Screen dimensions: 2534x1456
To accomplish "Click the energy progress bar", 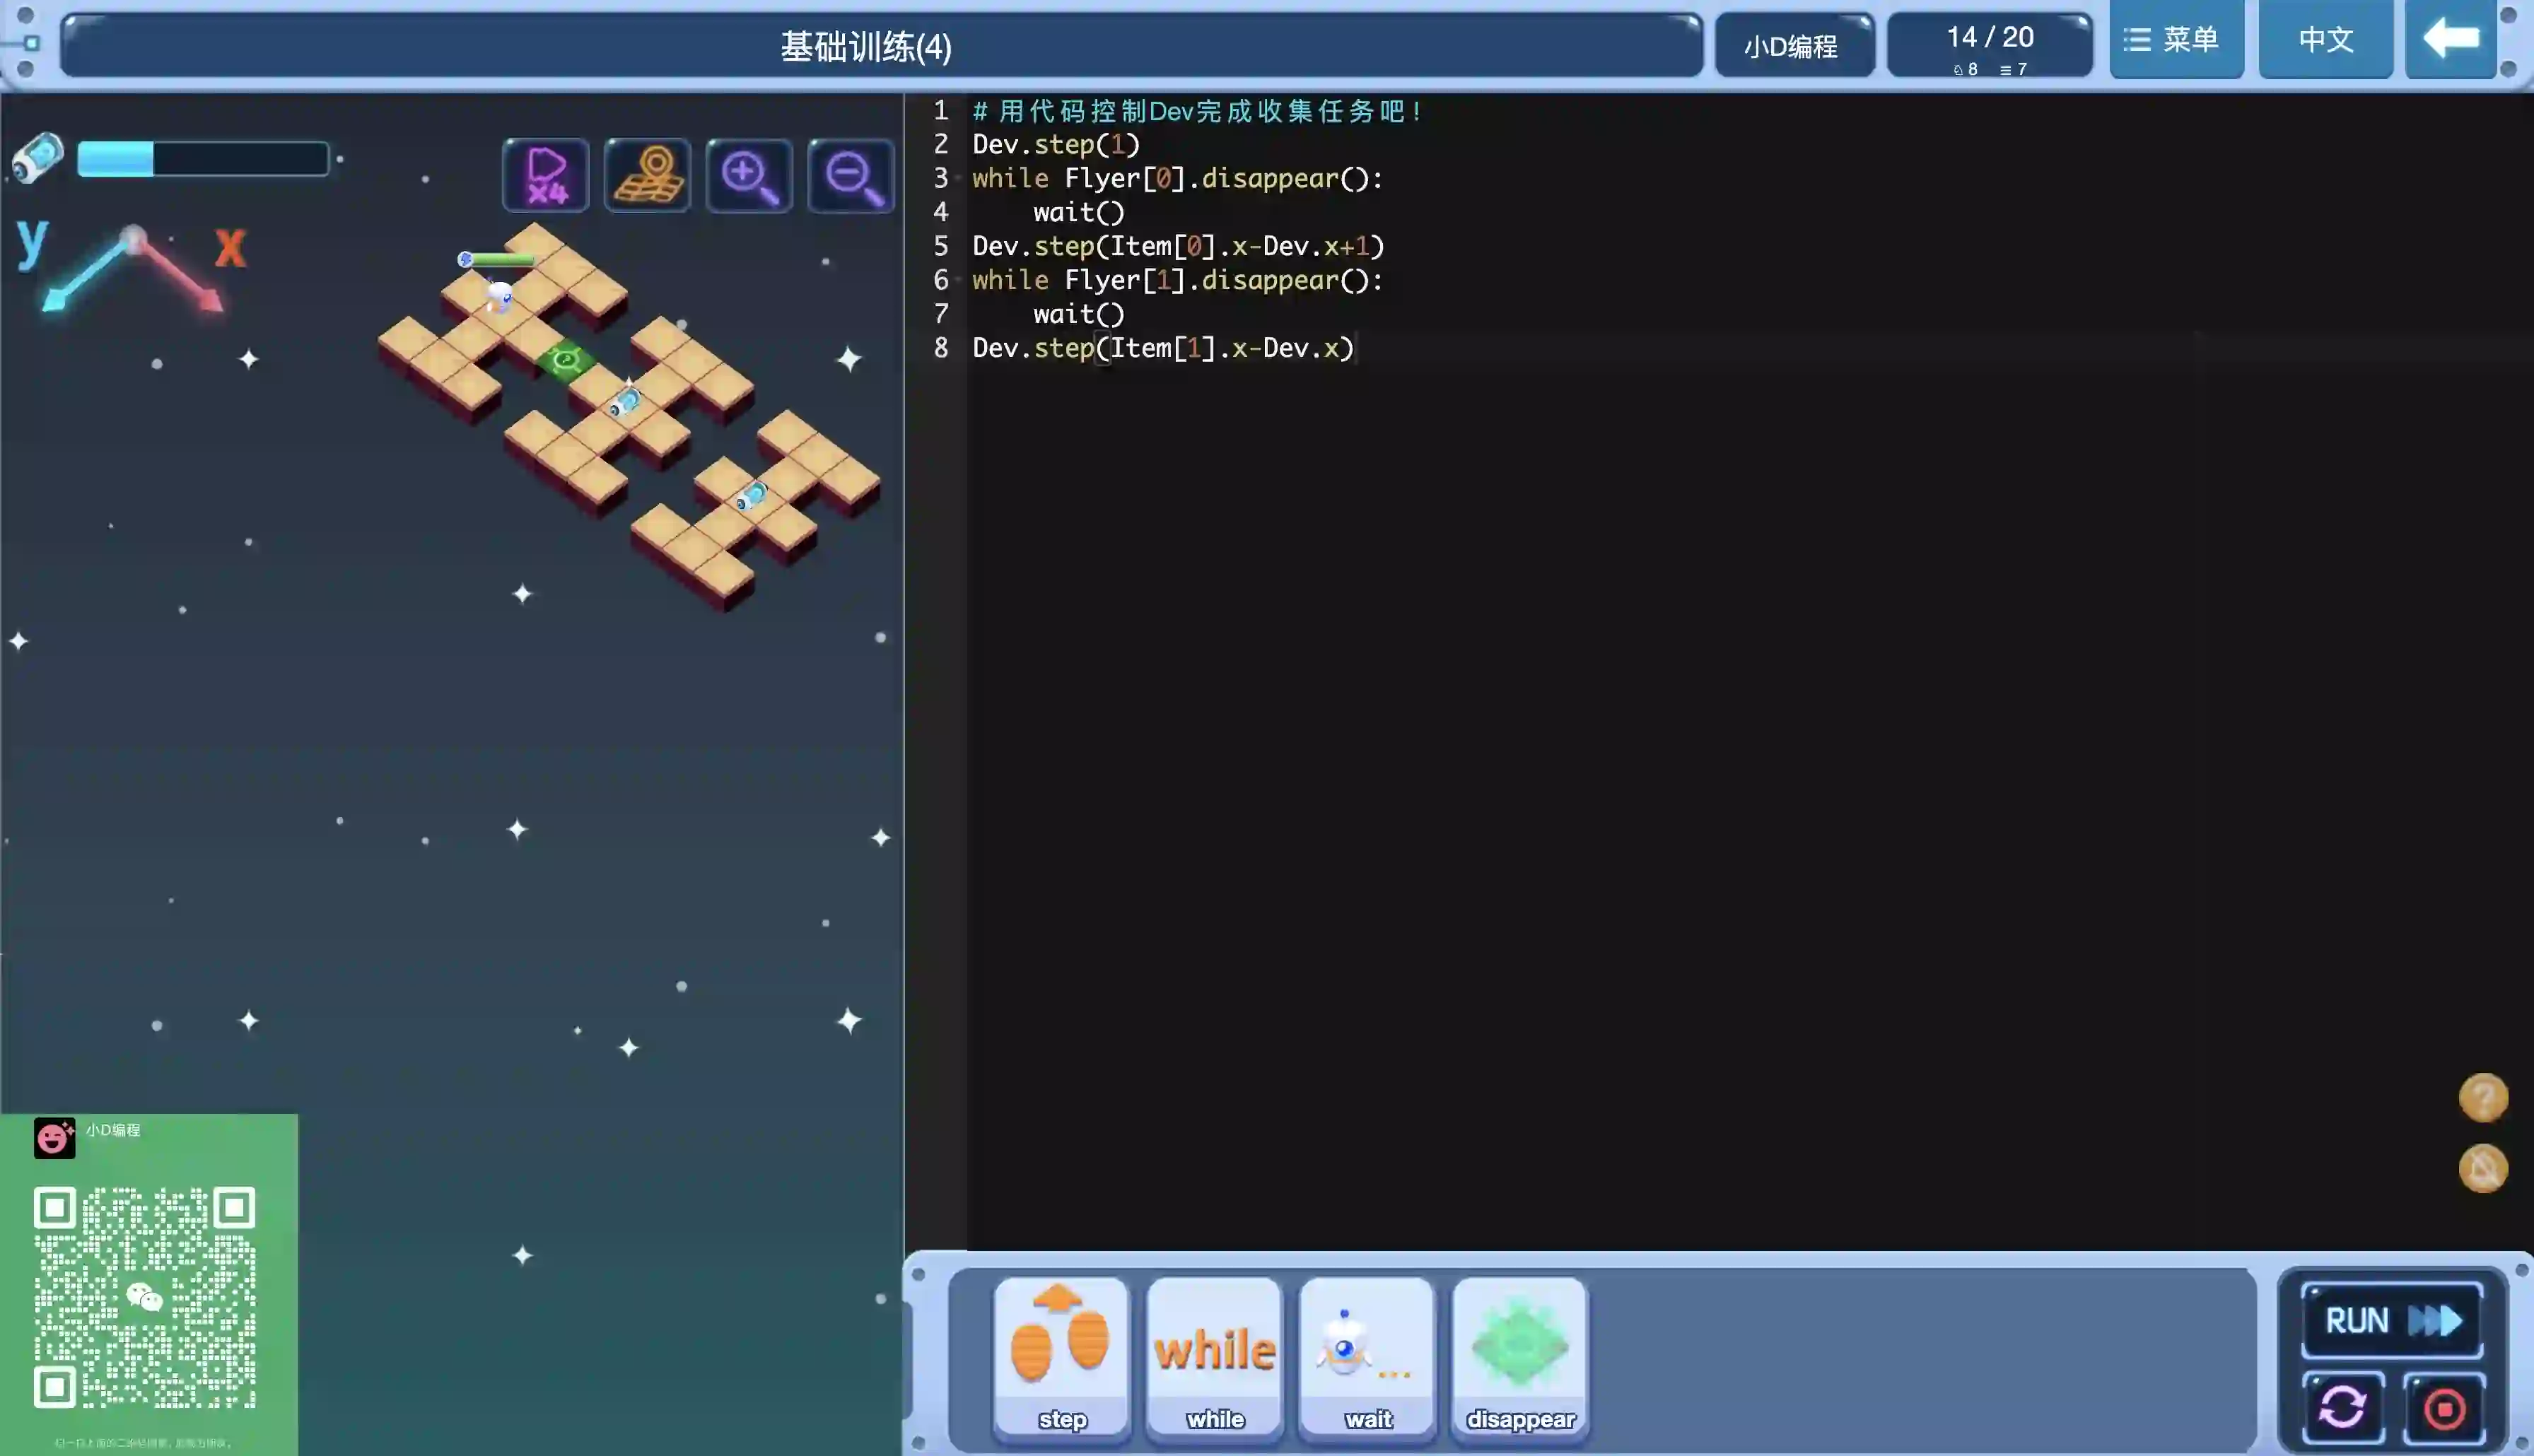I will 203,159.
